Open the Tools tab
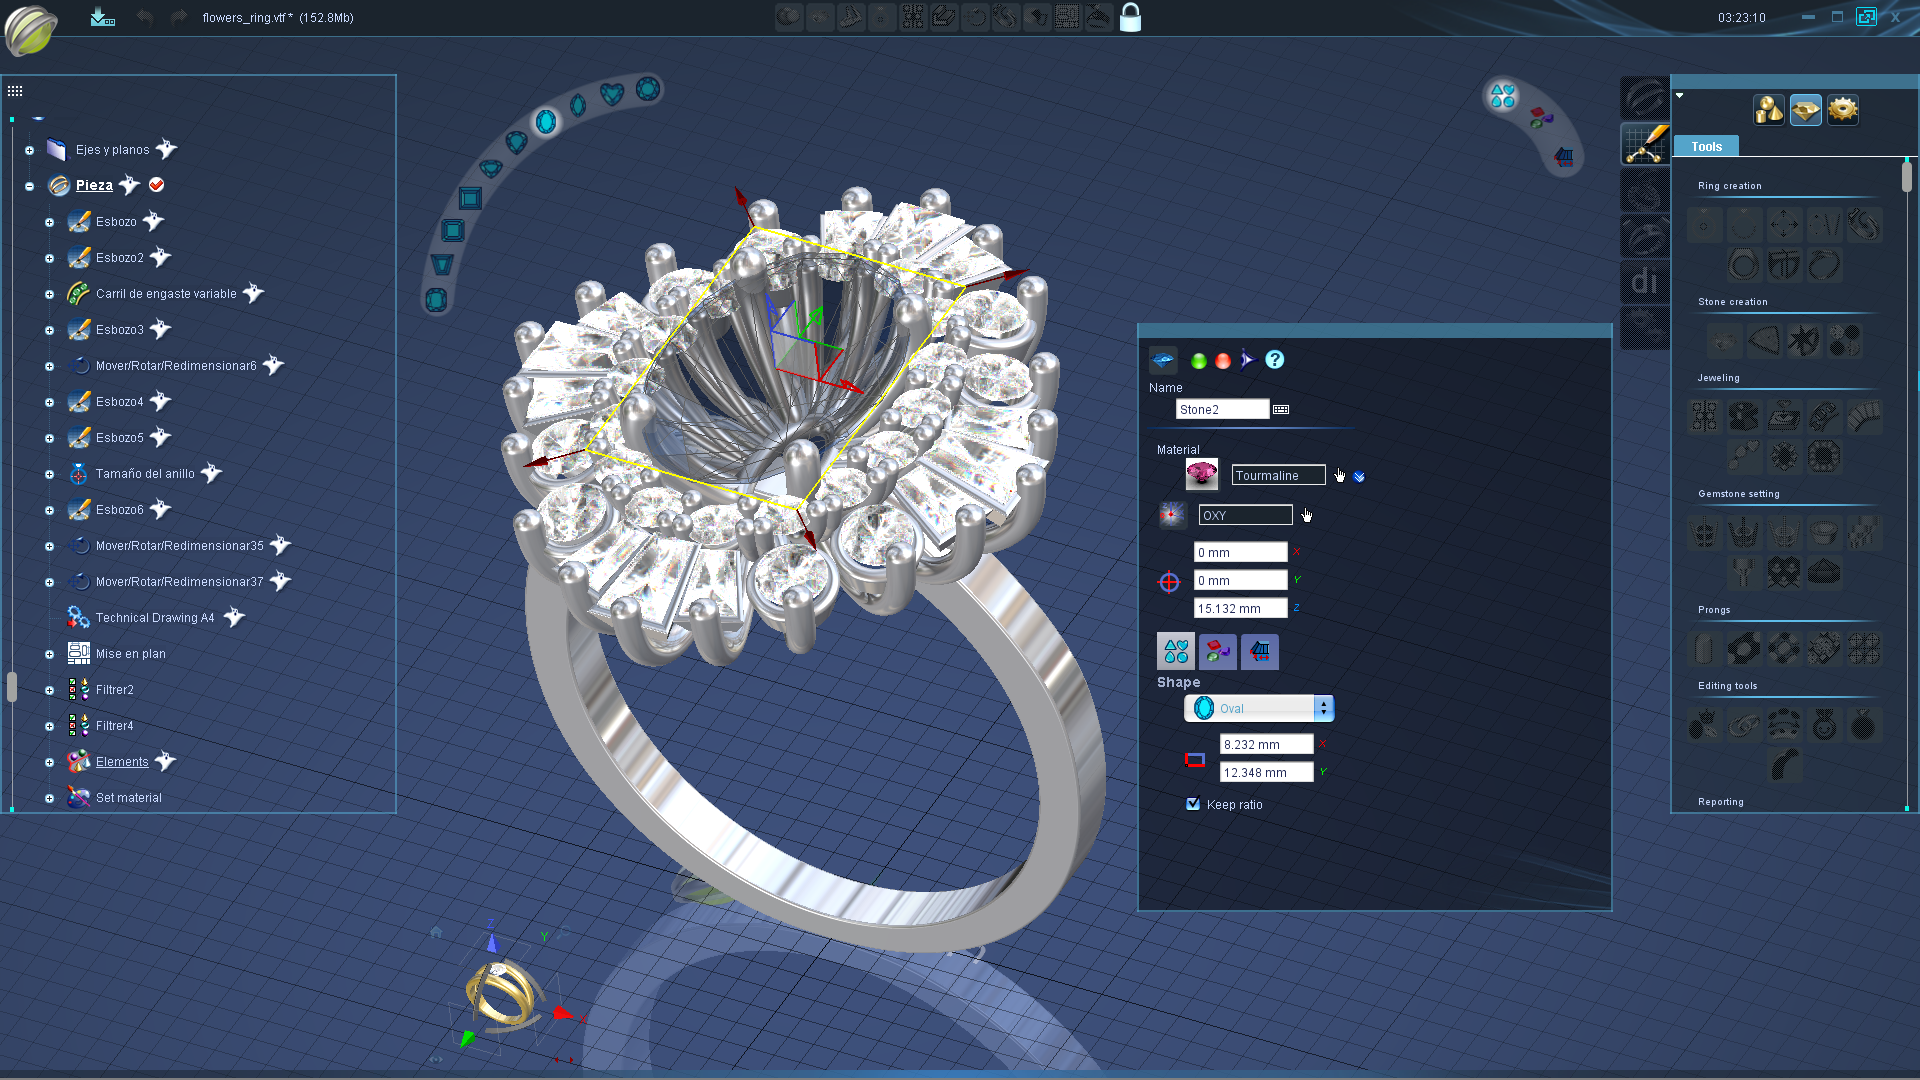Image resolution: width=1920 pixels, height=1080 pixels. (1706, 147)
